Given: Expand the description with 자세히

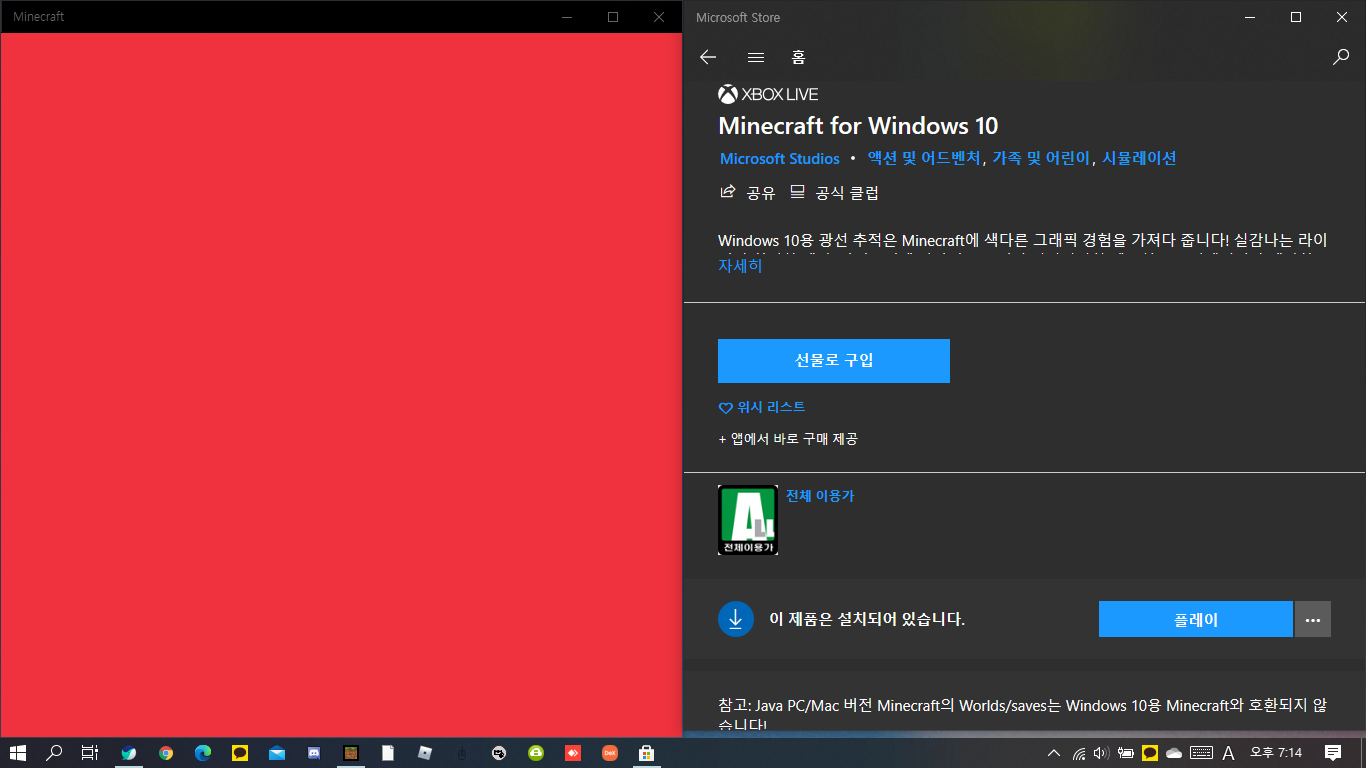Looking at the screenshot, I should tap(740, 266).
